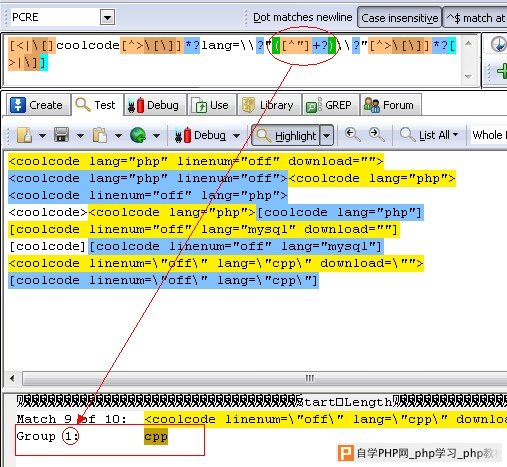Click the plain <coolcode> text in test area
Image resolution: width=507 pixels, height=467 pixels.
click(48, 212)
